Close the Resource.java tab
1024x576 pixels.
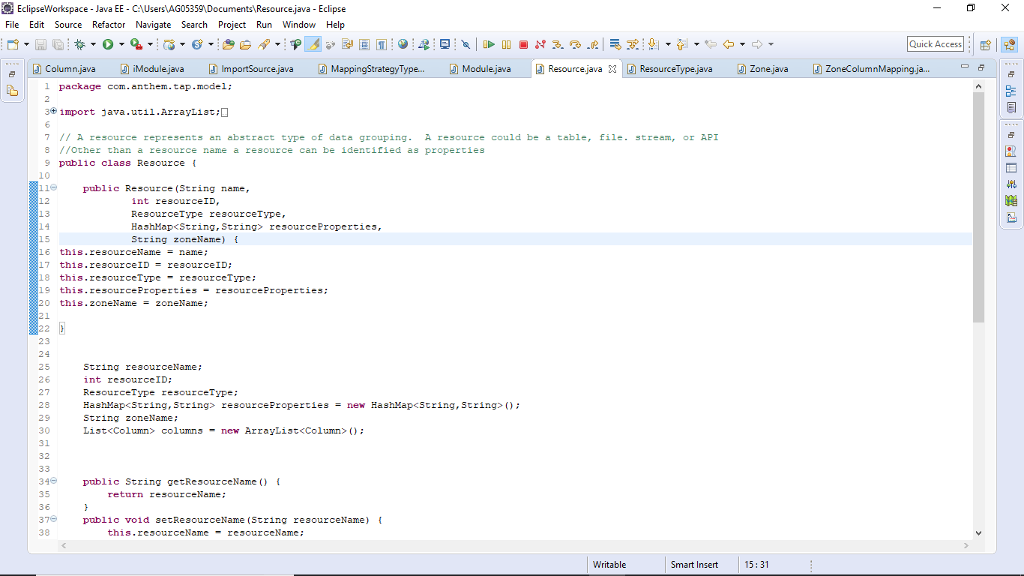(612, 69)
